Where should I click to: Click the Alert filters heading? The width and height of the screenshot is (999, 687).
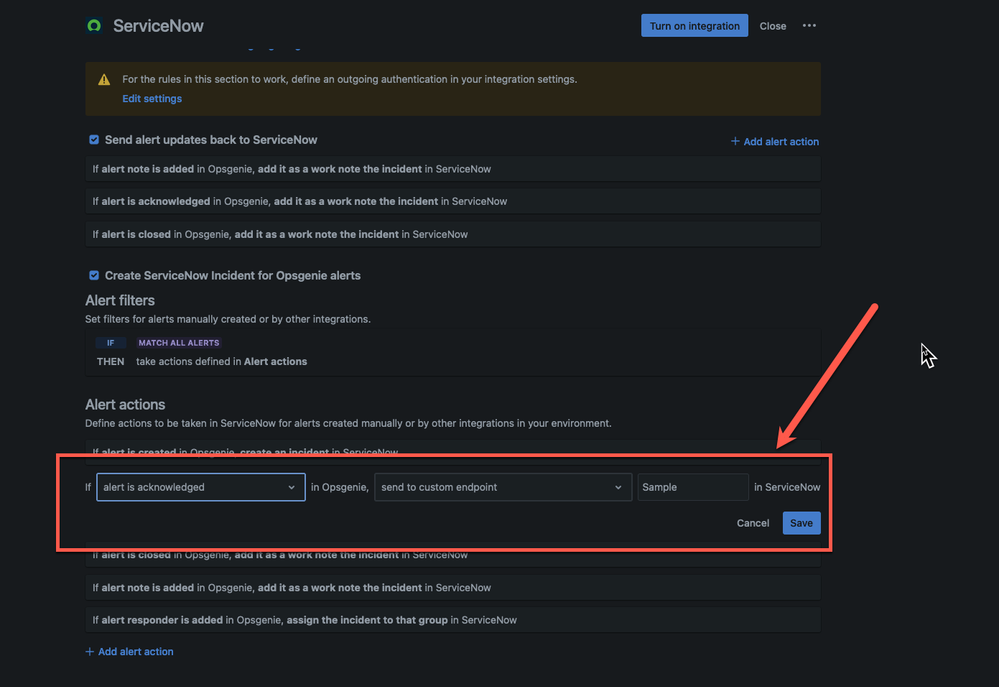pos(120,300)
